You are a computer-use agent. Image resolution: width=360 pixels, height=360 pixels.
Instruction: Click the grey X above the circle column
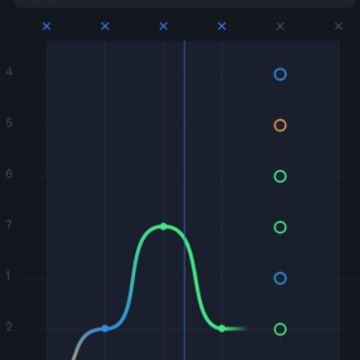click(x=280, y=26)
